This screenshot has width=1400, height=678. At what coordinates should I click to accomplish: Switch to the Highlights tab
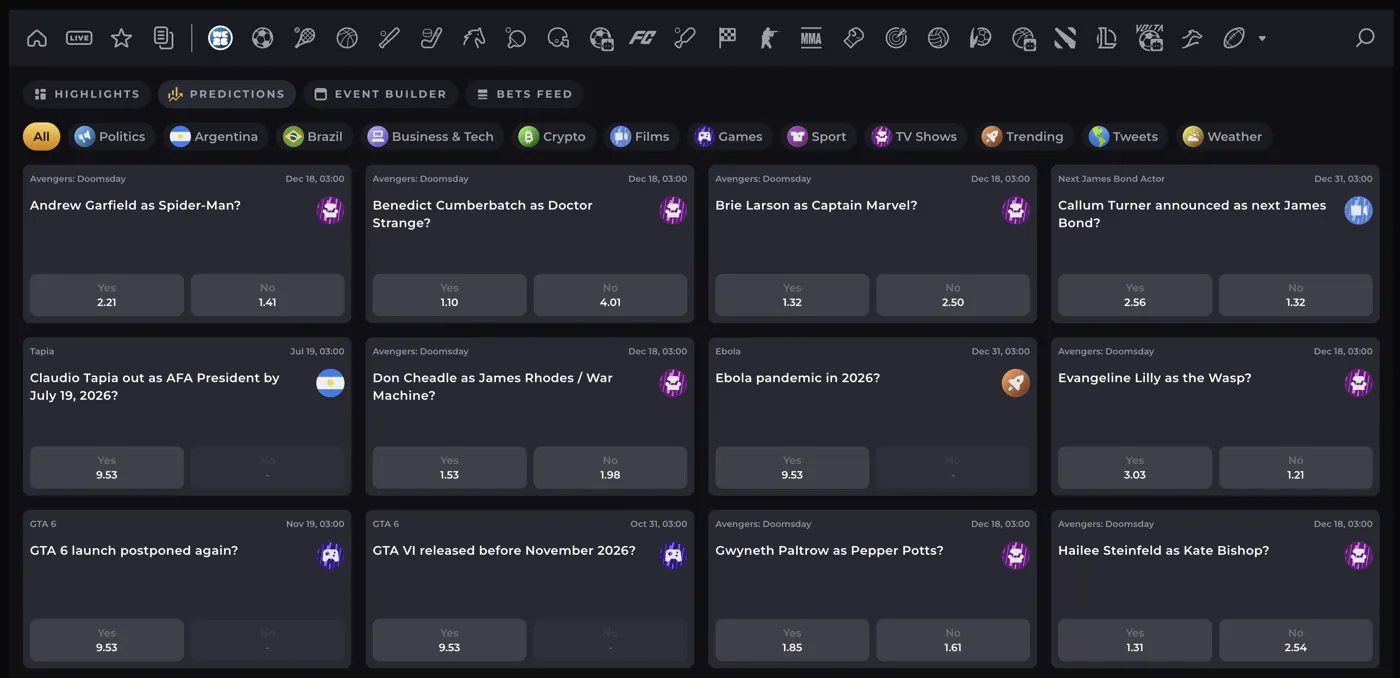coord(87,94)
